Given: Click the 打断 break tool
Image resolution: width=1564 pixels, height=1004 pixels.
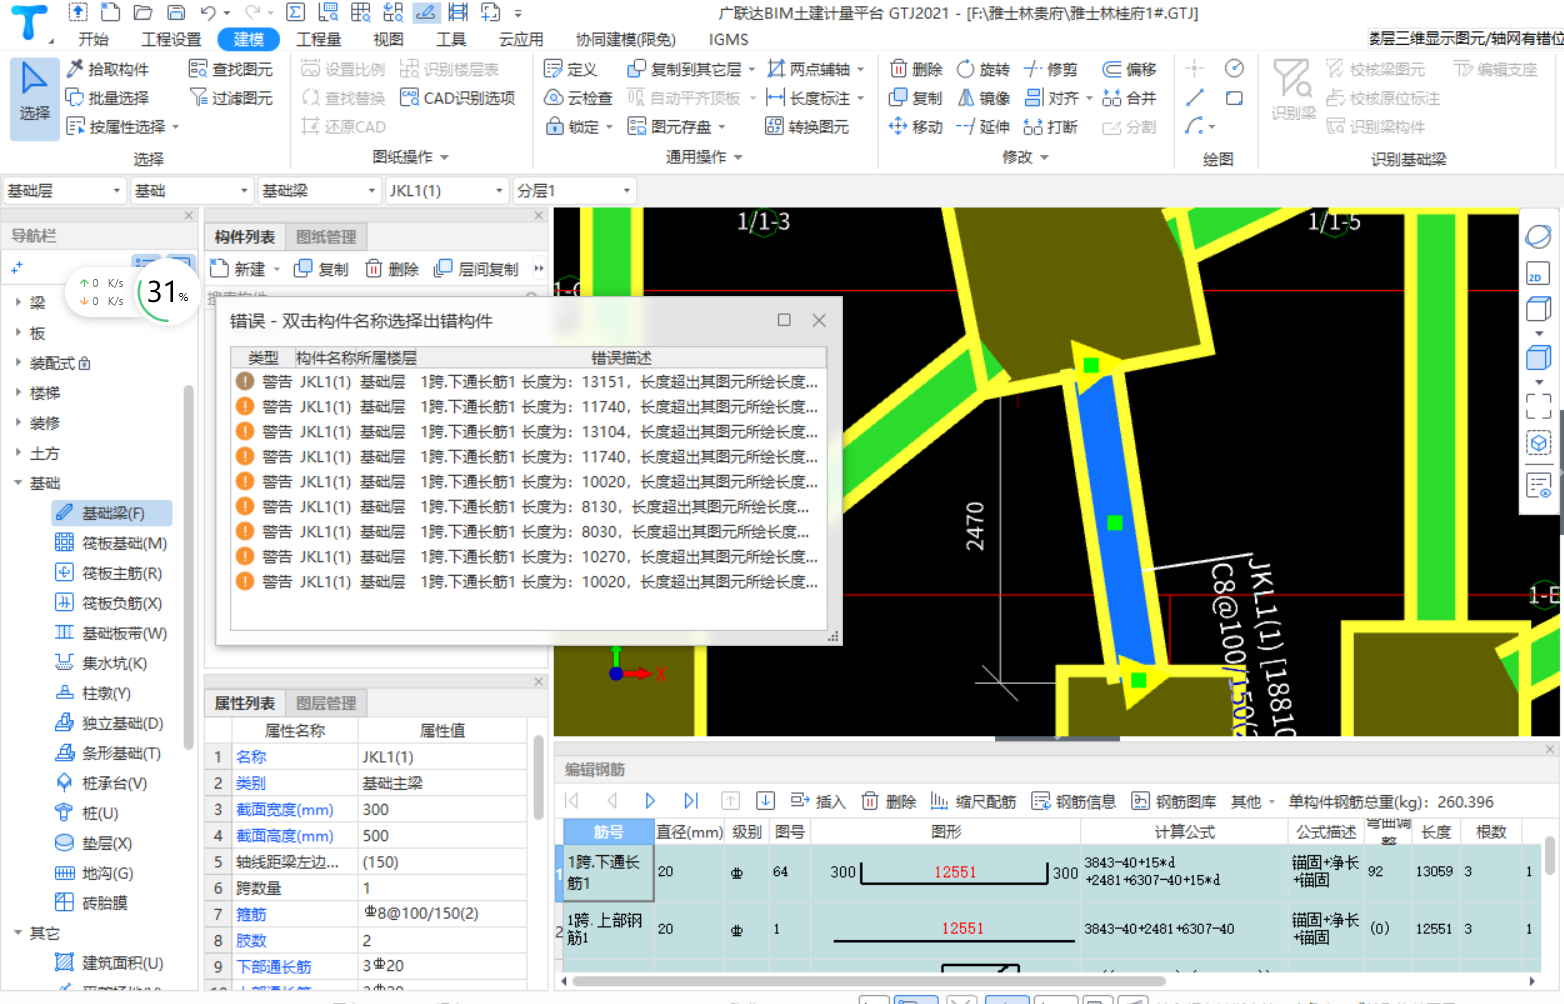Looking at the screenshot, I should point(1051,127).
